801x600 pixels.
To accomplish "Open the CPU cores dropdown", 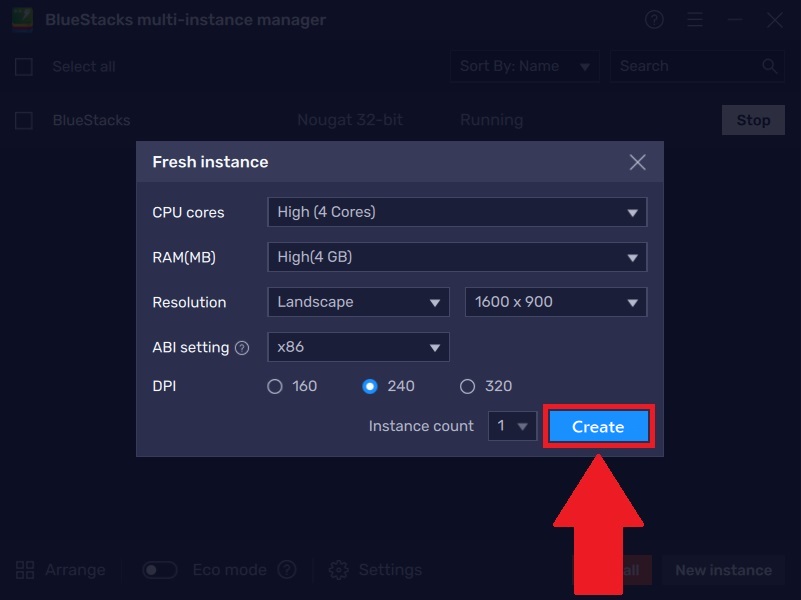I will point(457,212).
